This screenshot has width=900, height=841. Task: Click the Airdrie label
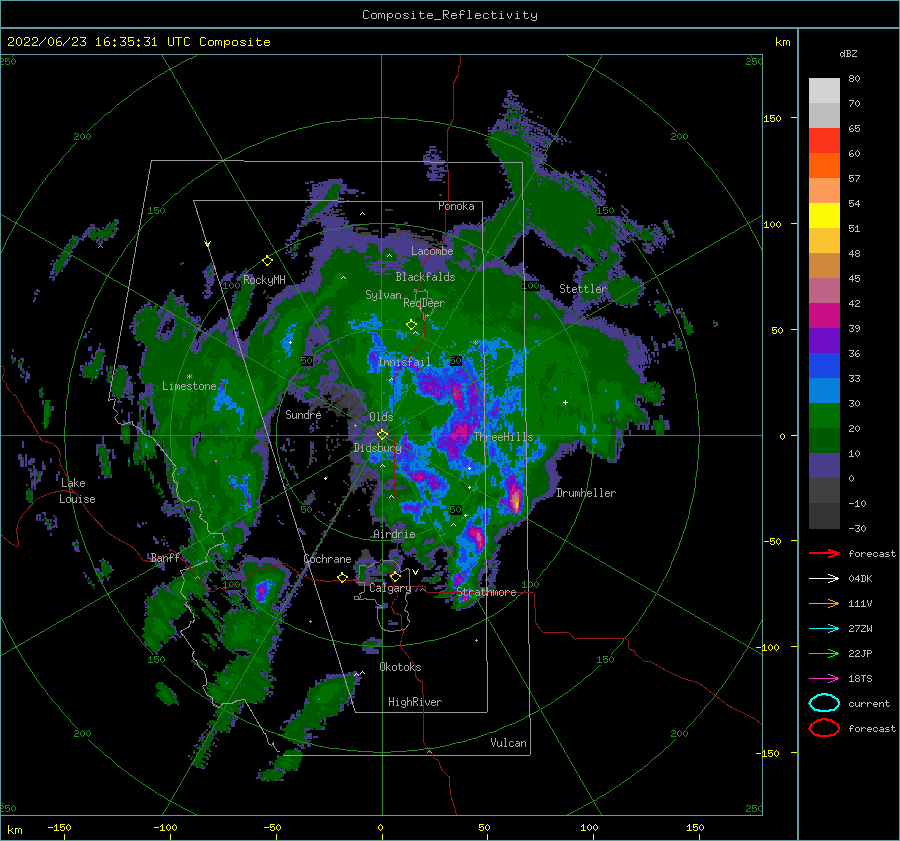tap(394, 534)
